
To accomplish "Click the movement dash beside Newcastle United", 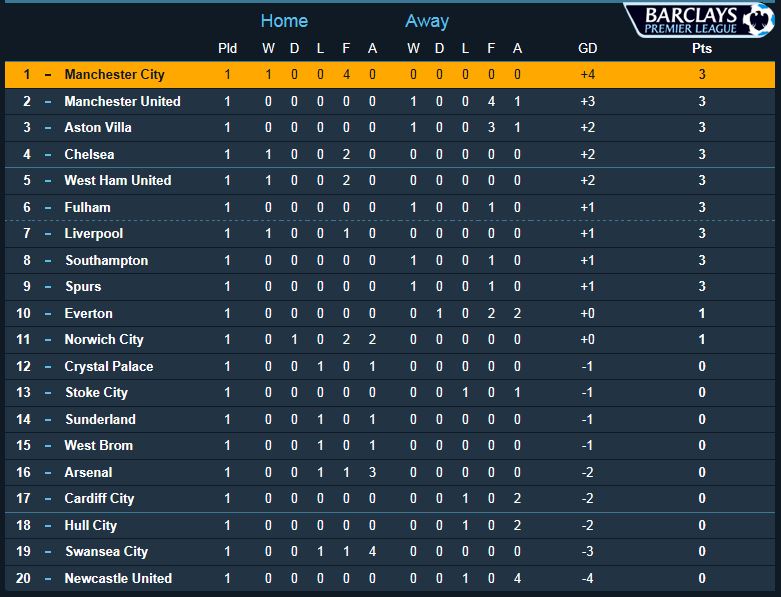I will pyautogui.click(x=47, y=578).
